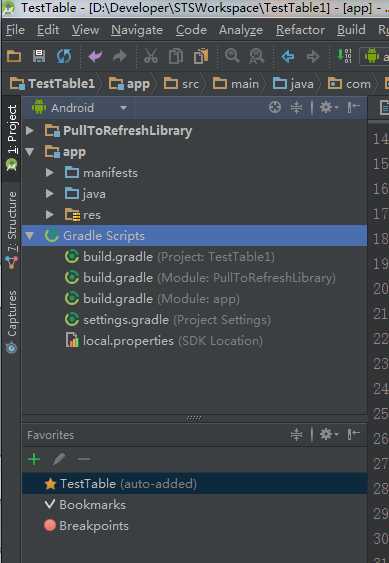Open Project panel gear settings

[x=328, y=107]
